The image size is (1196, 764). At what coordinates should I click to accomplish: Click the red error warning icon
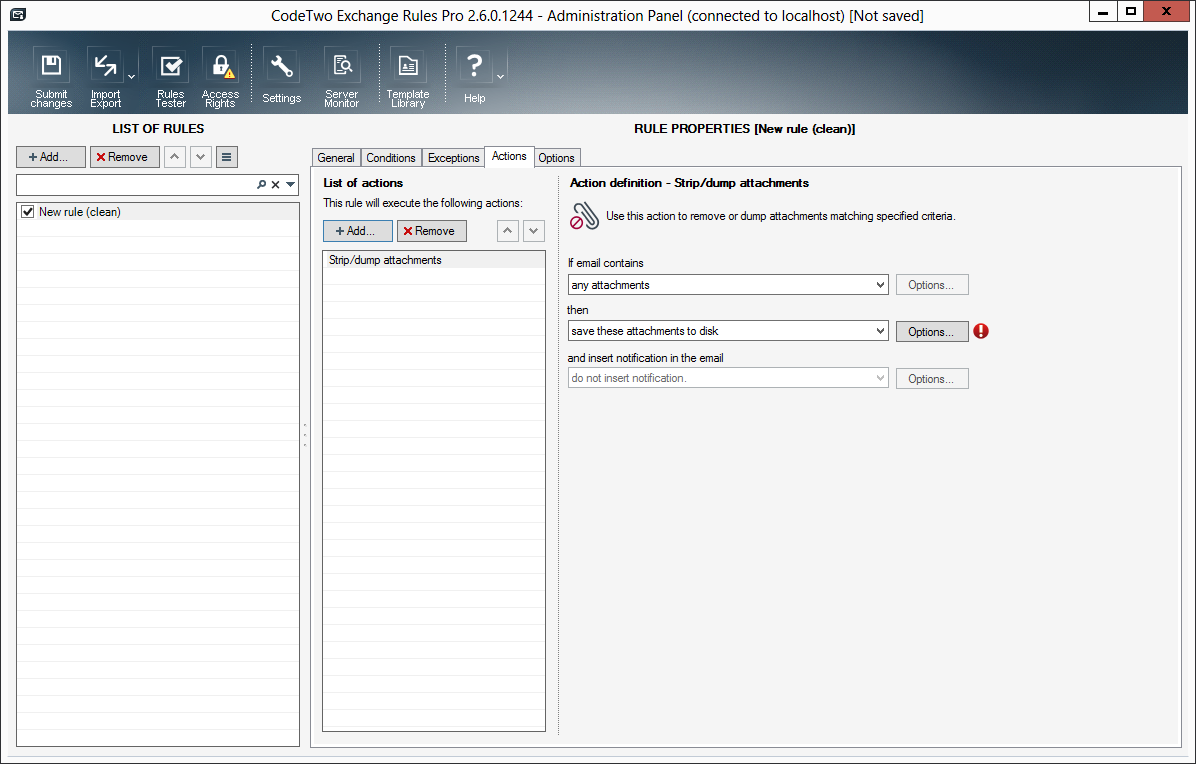981,331
